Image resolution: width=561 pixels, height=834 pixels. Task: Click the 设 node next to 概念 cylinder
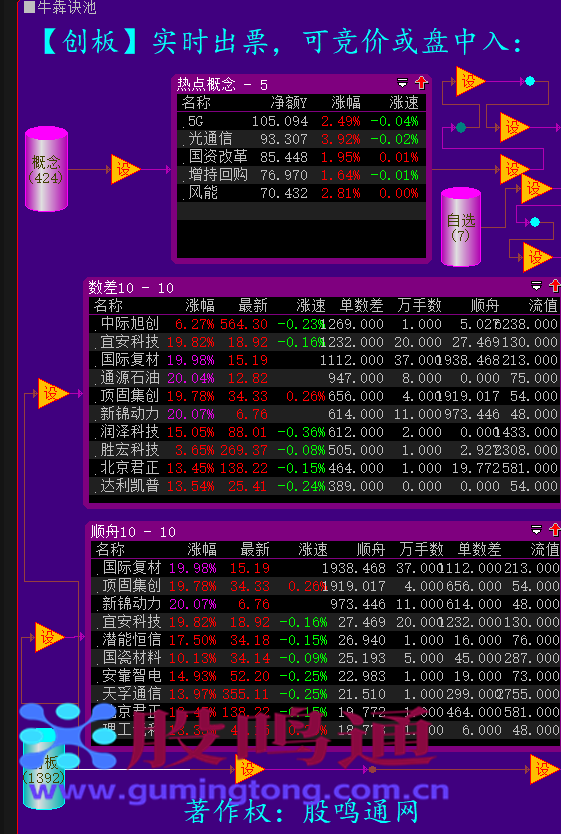[x=125, y=170]
